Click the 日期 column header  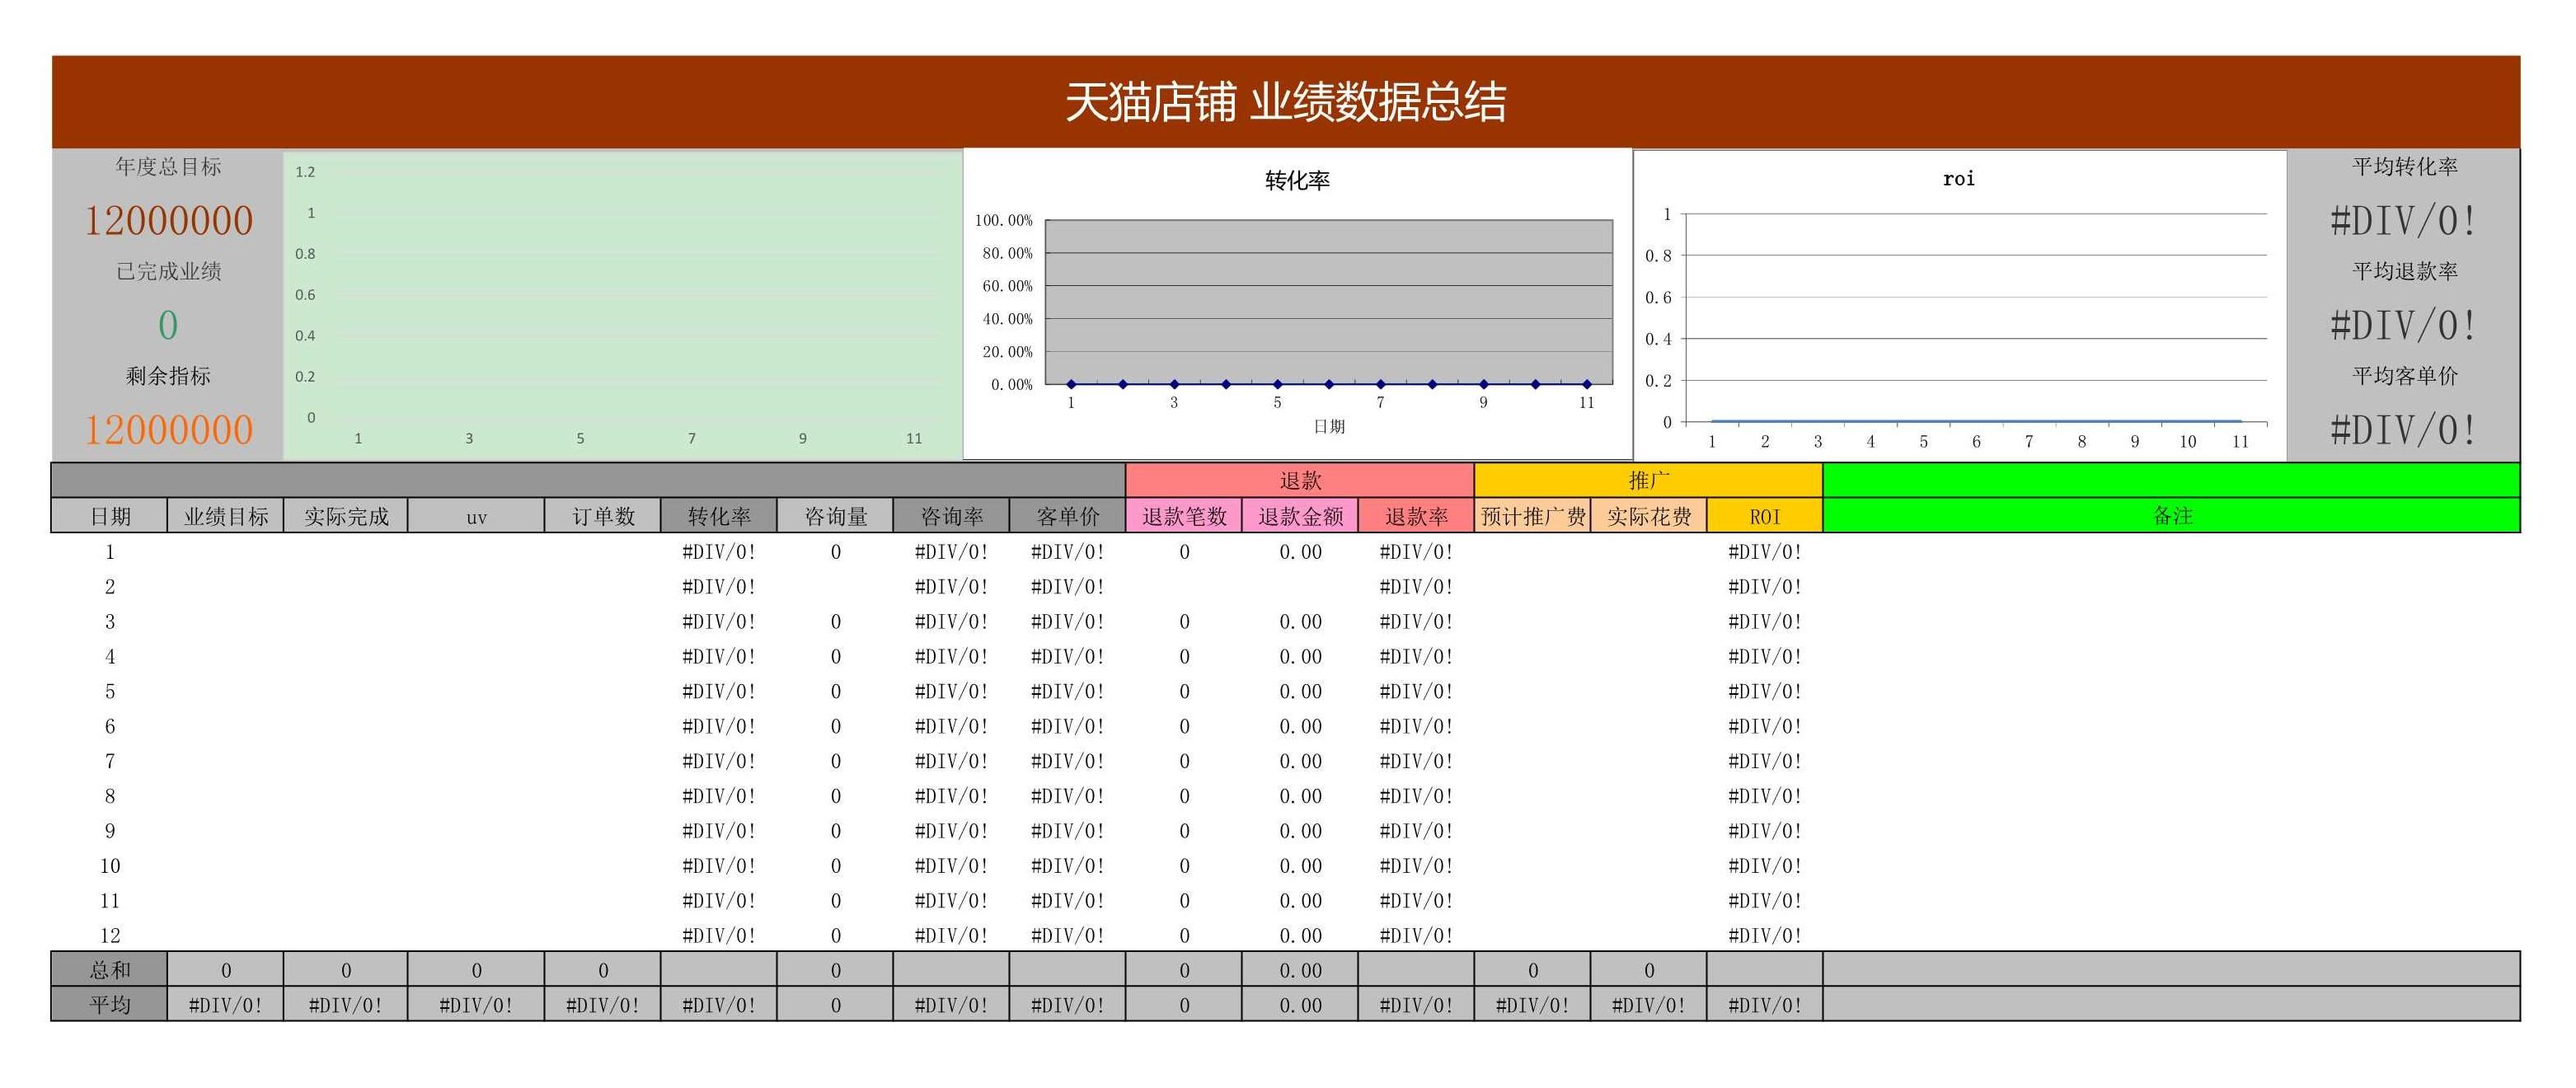pos(110,516)
